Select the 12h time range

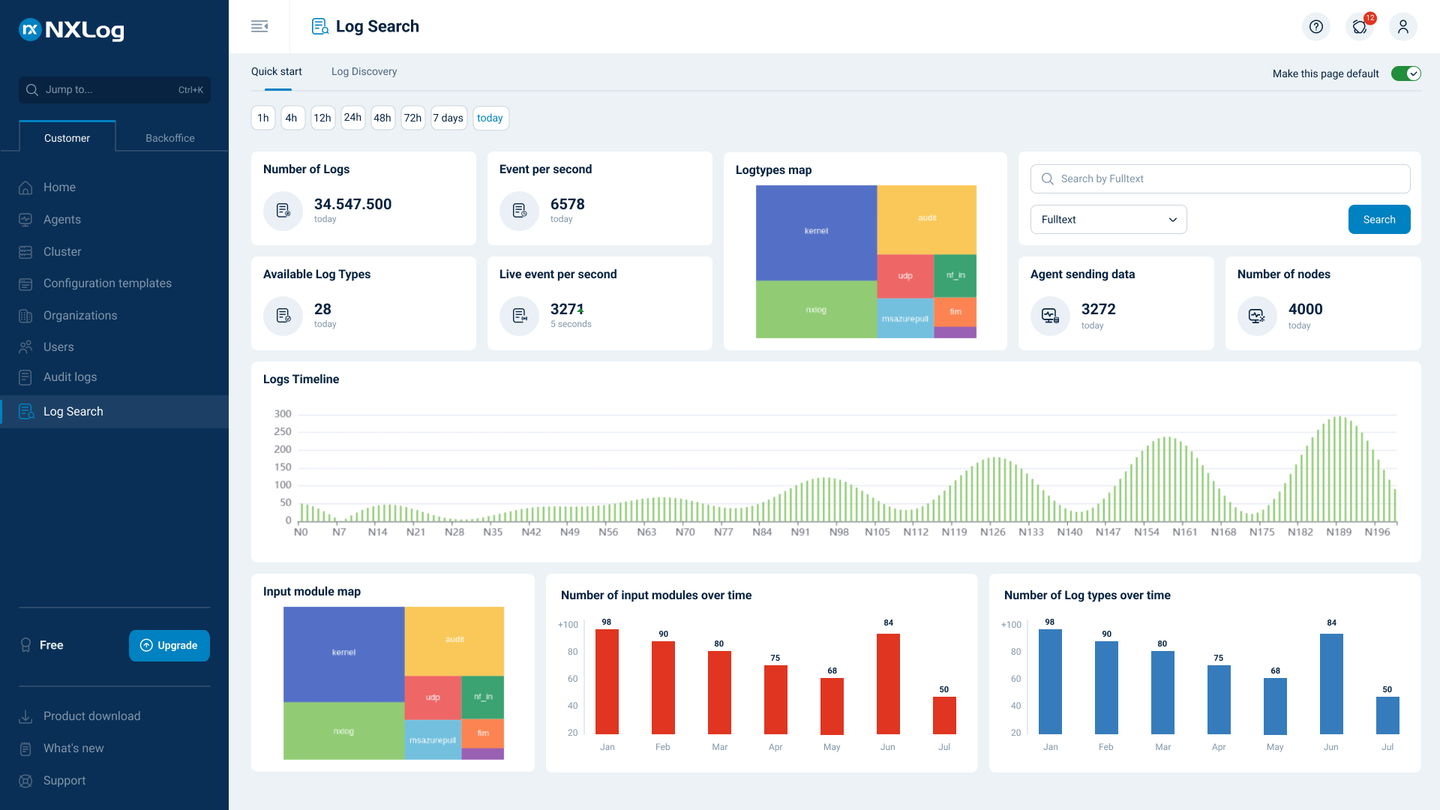tap(322, 118)
